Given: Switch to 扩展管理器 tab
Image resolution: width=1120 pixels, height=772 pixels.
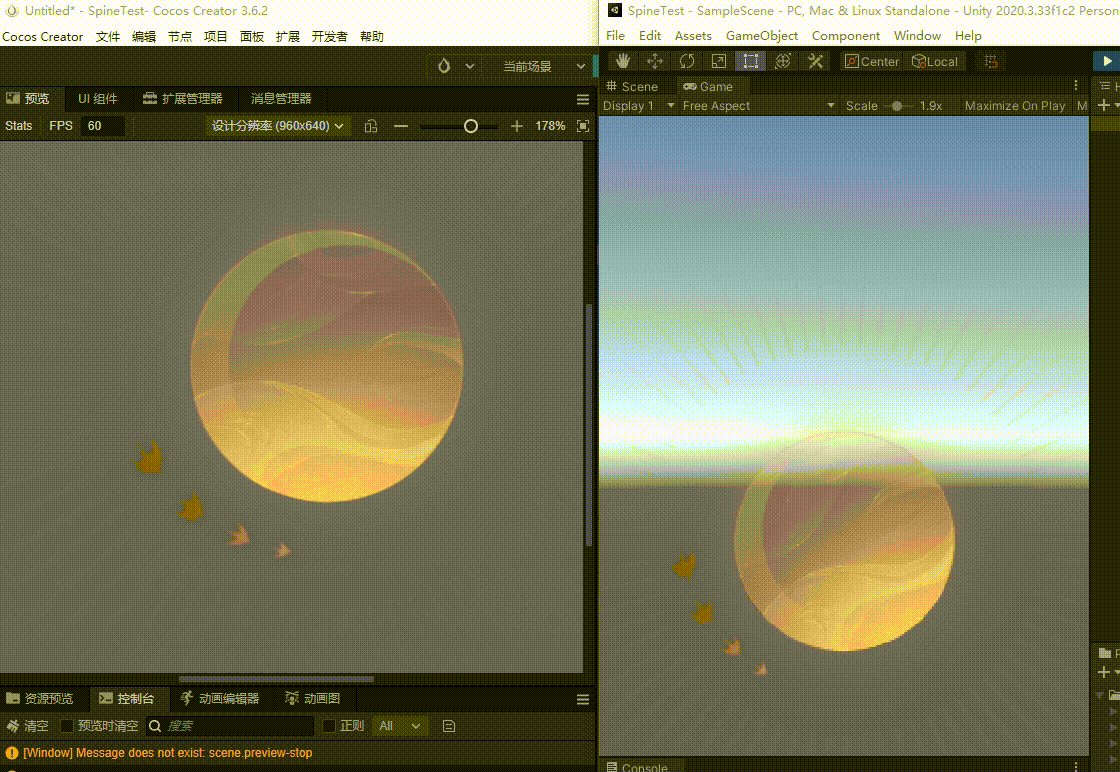Looking at the screenshot, I should coord(183,99).
